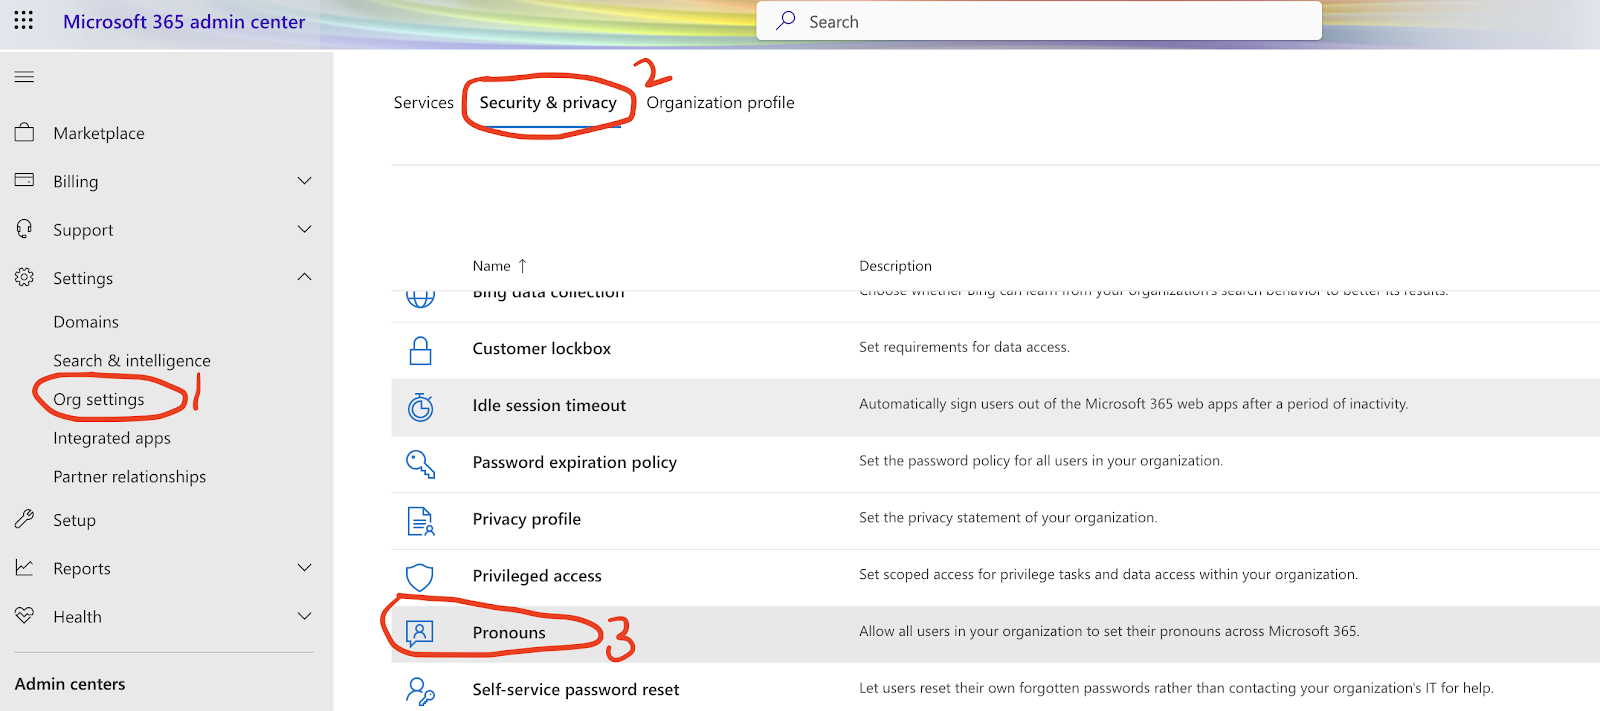Click the 'Set scoped access' description
The height and width of the screenshot is (711, 1600).
point(1108,575)
